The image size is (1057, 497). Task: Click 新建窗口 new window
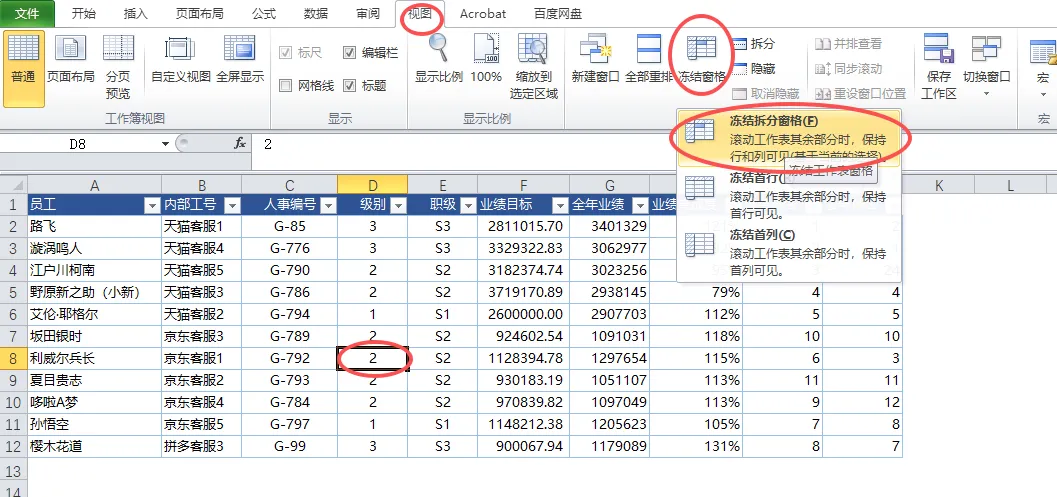(595, 61)
